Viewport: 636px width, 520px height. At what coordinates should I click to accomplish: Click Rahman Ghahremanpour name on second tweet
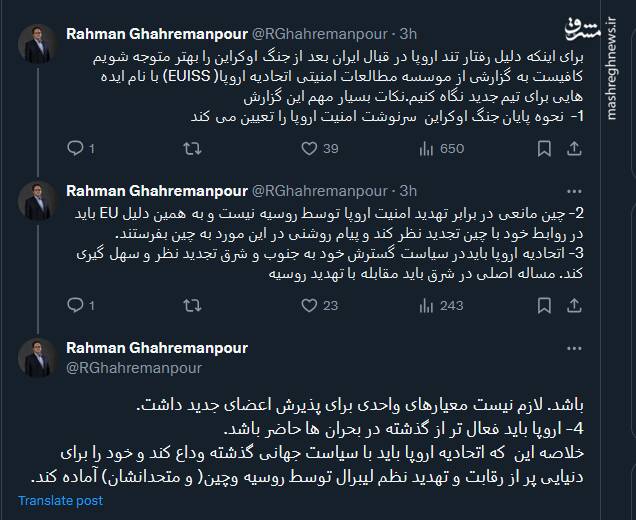click(x=156, y=190)
